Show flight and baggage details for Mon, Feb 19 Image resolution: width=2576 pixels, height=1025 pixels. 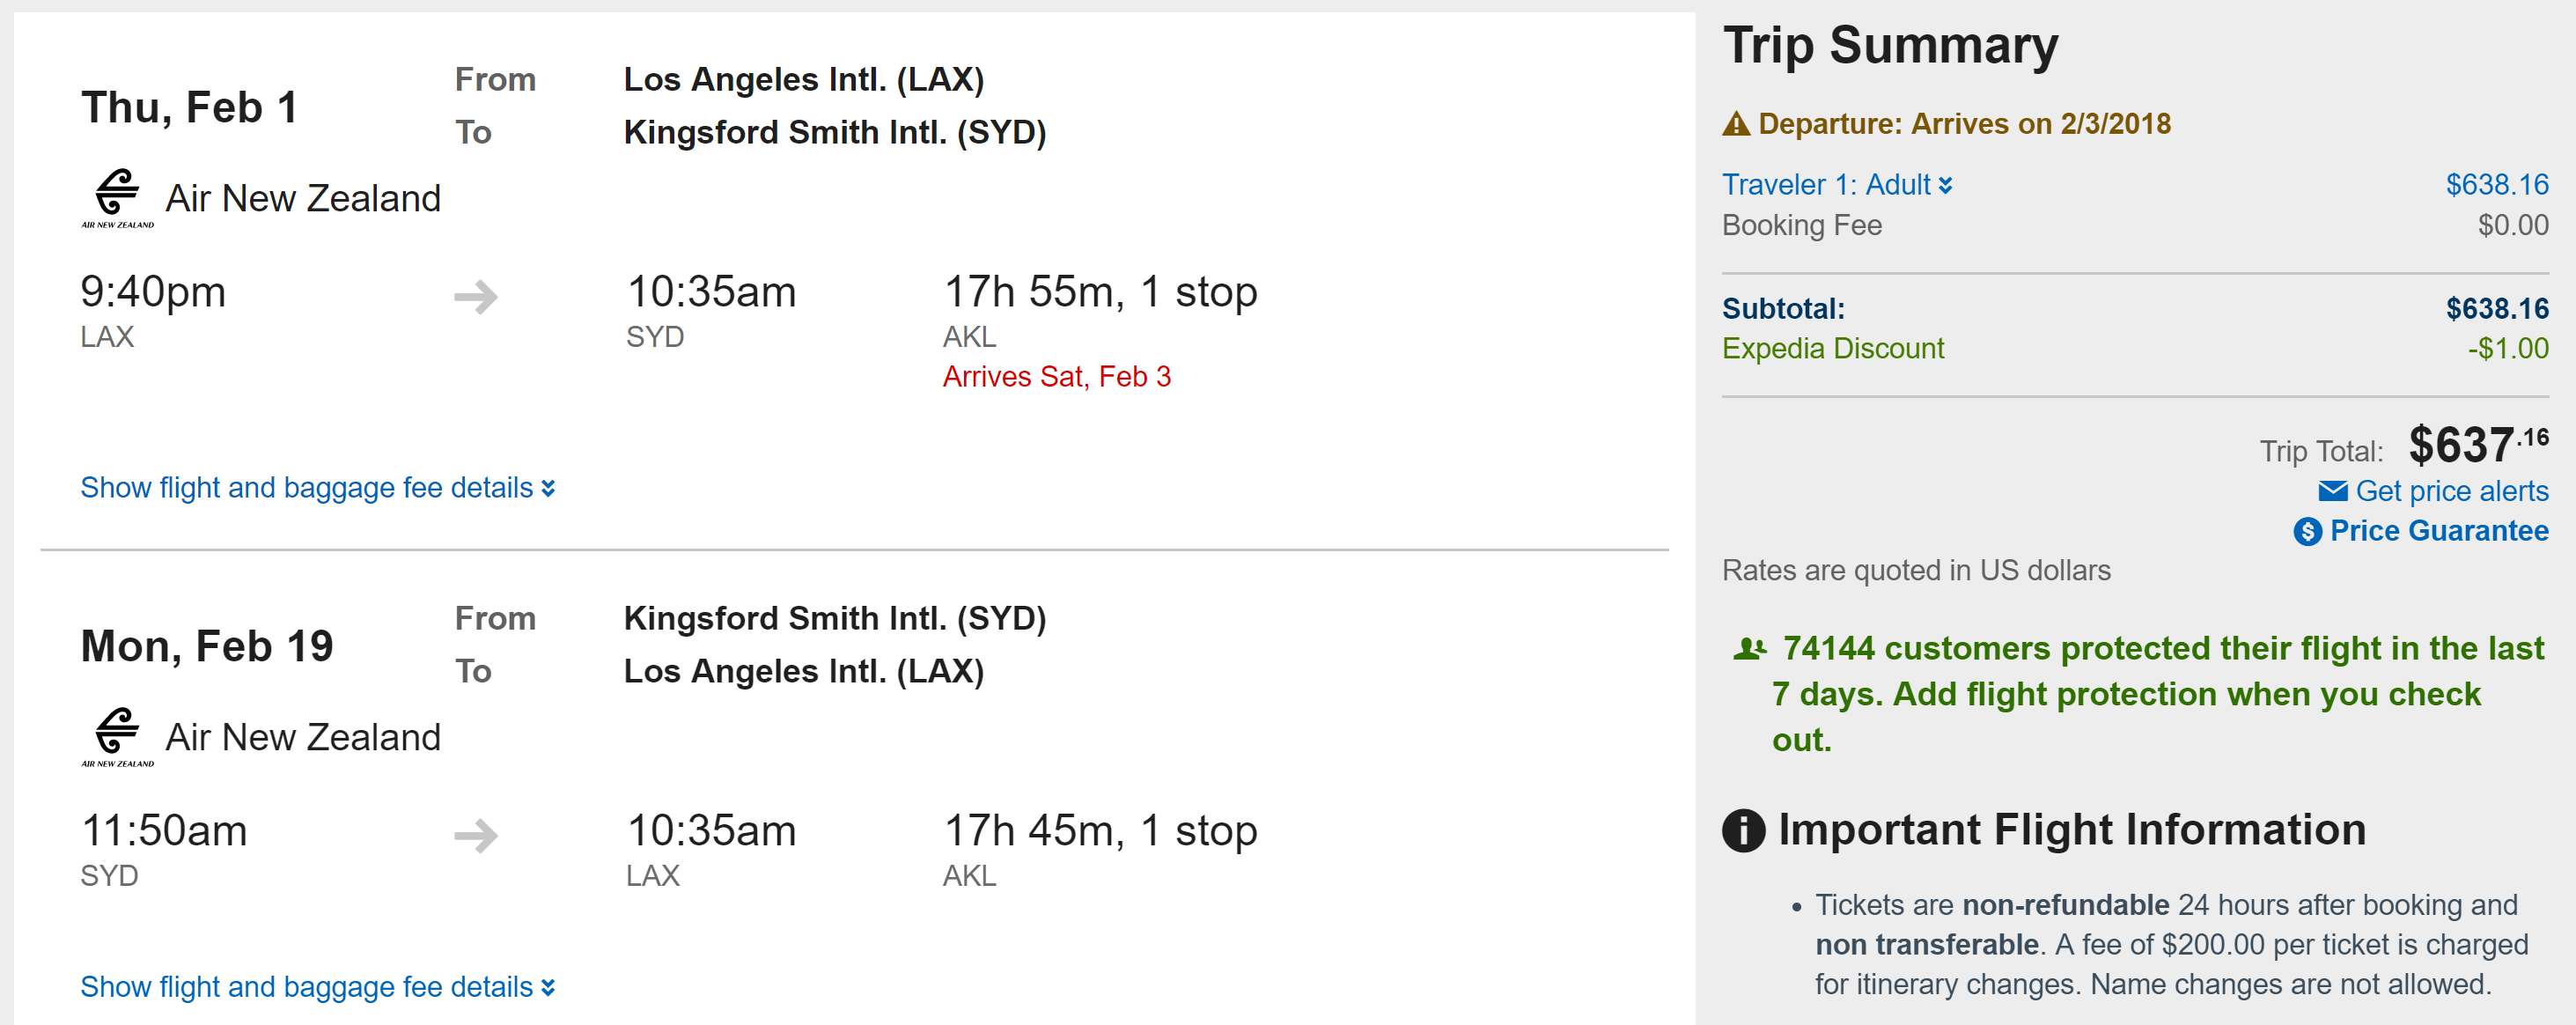(x=317, y=987)
